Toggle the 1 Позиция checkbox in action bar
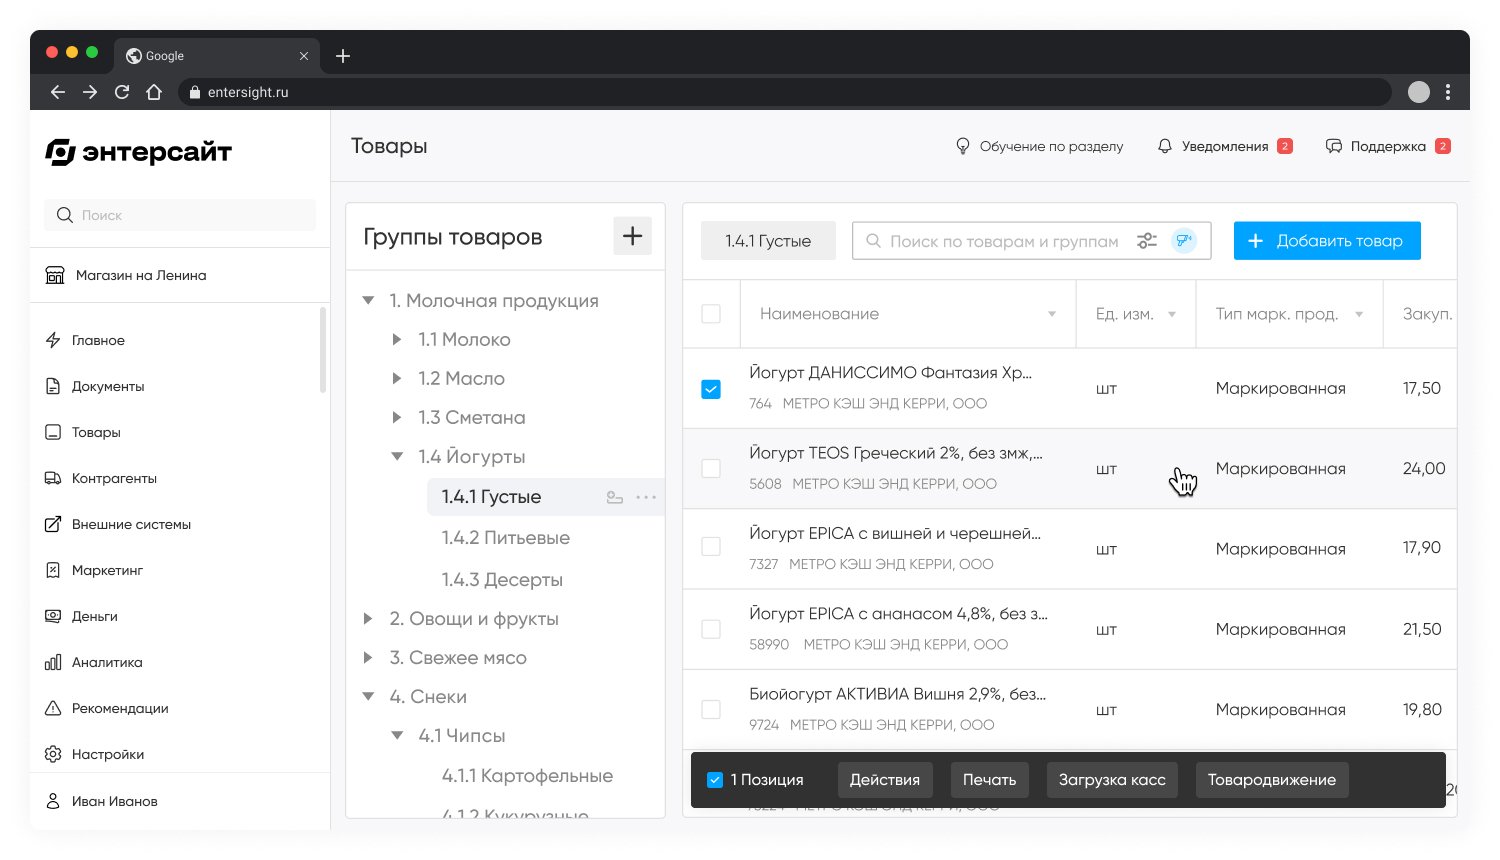Image resolution: width=1500 pixels, height=860 pixels. tap(715, 780)
